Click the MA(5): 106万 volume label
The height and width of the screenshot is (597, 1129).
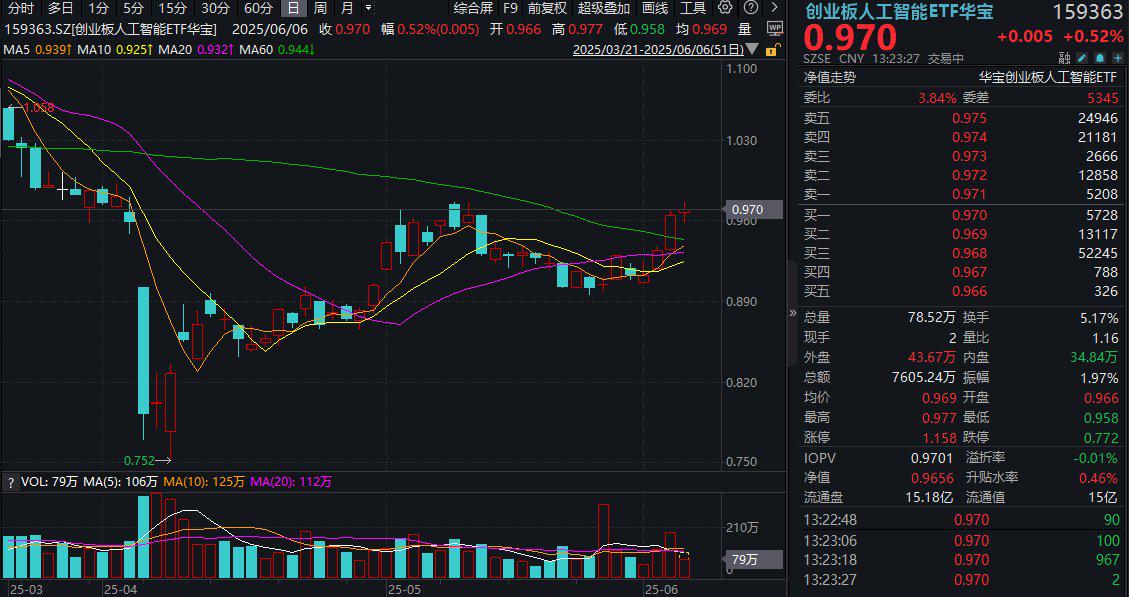[121, 482]
